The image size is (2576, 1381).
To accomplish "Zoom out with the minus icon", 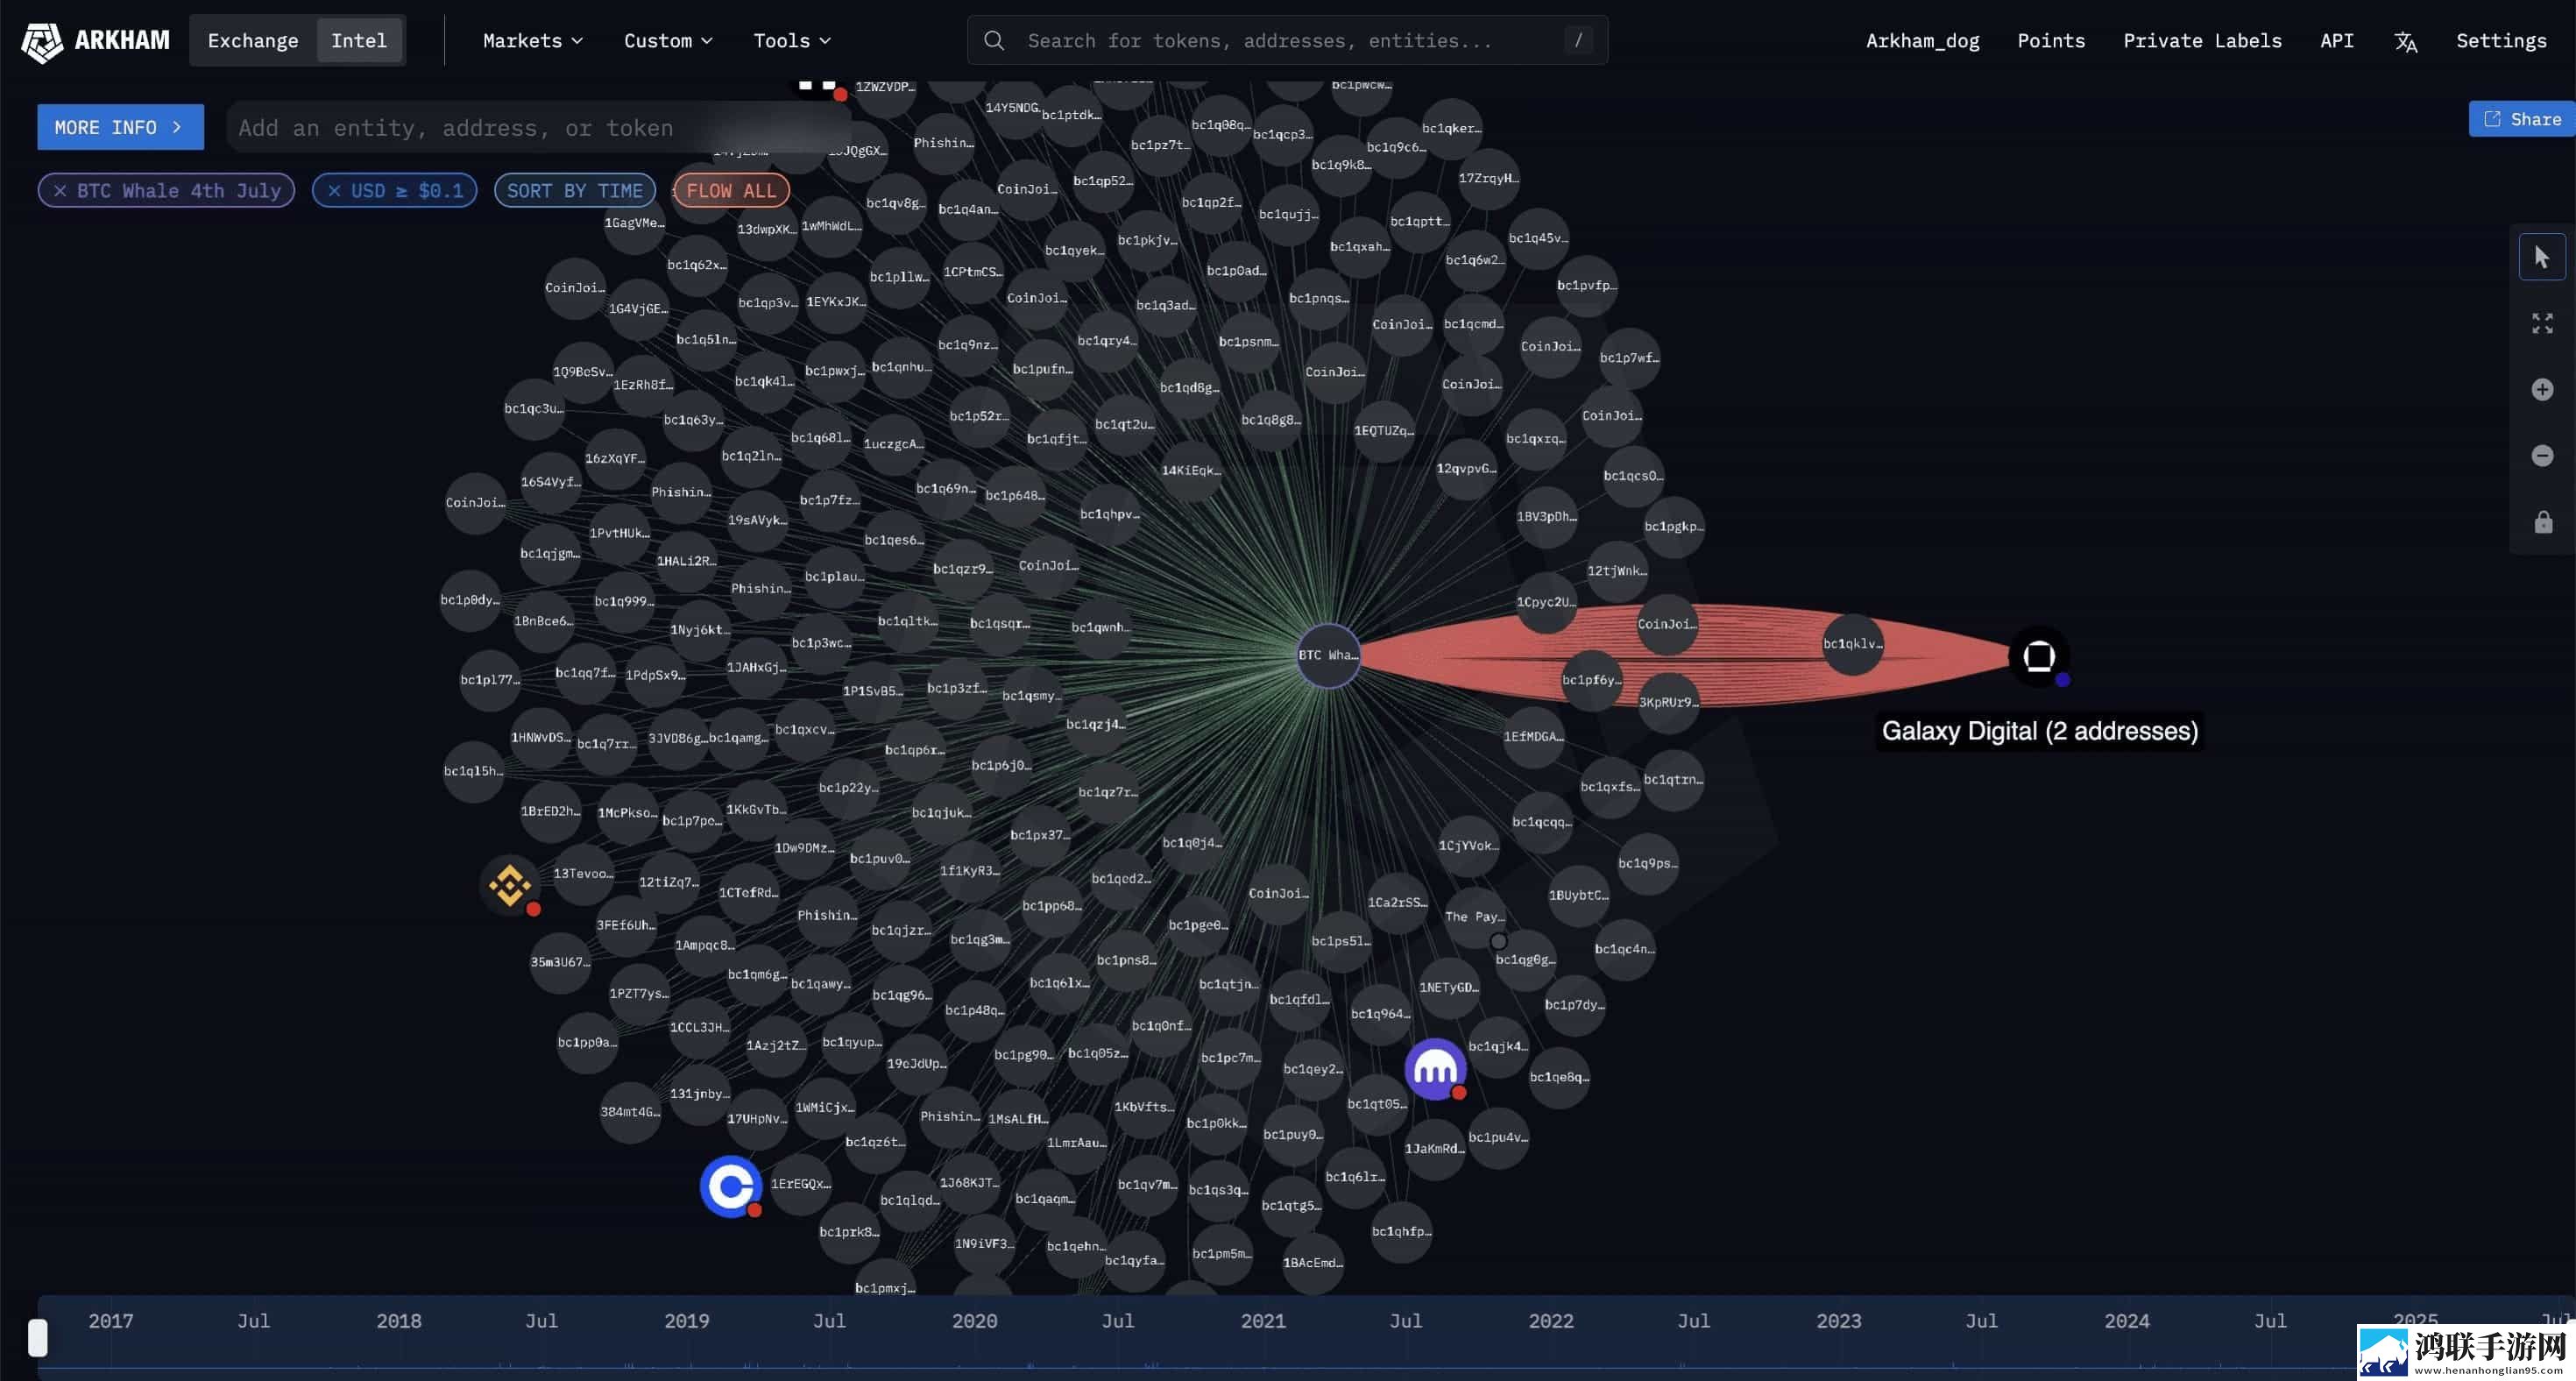I will point(2541,456).
